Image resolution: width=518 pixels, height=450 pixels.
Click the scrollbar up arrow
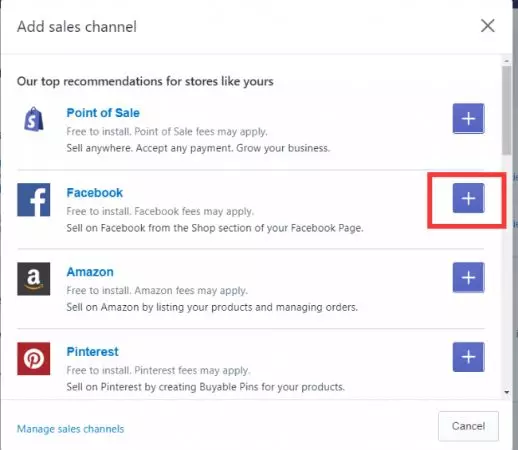507,61
